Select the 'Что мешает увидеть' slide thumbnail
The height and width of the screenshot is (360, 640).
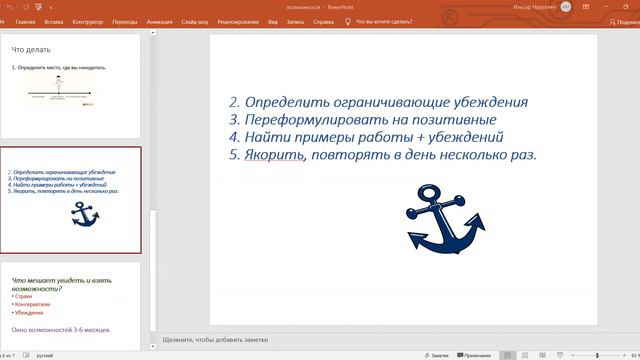coord(71,306)
